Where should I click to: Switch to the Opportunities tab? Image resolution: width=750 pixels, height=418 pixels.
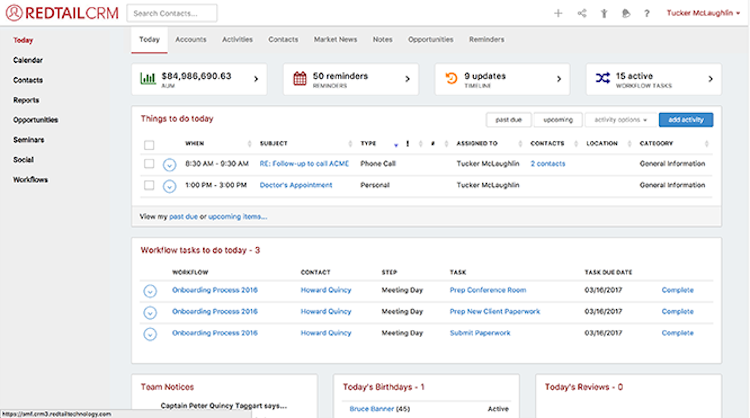(x=430, y=40)
